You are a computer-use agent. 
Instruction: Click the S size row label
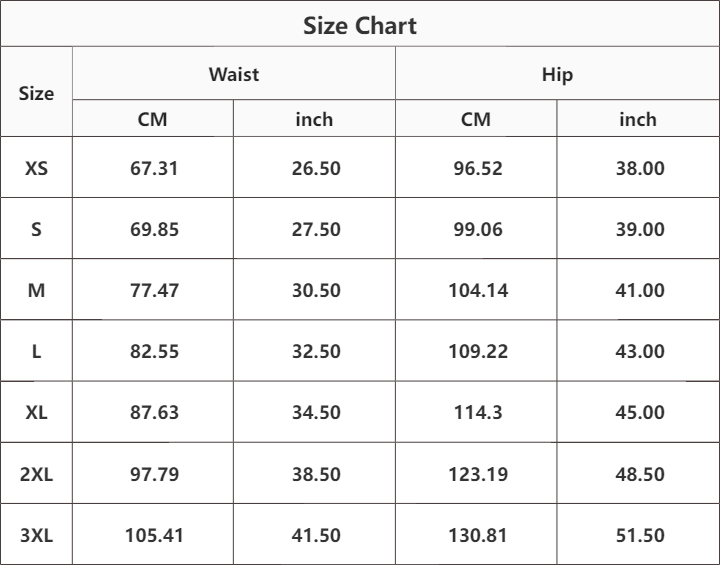click(x=36, y=229)
